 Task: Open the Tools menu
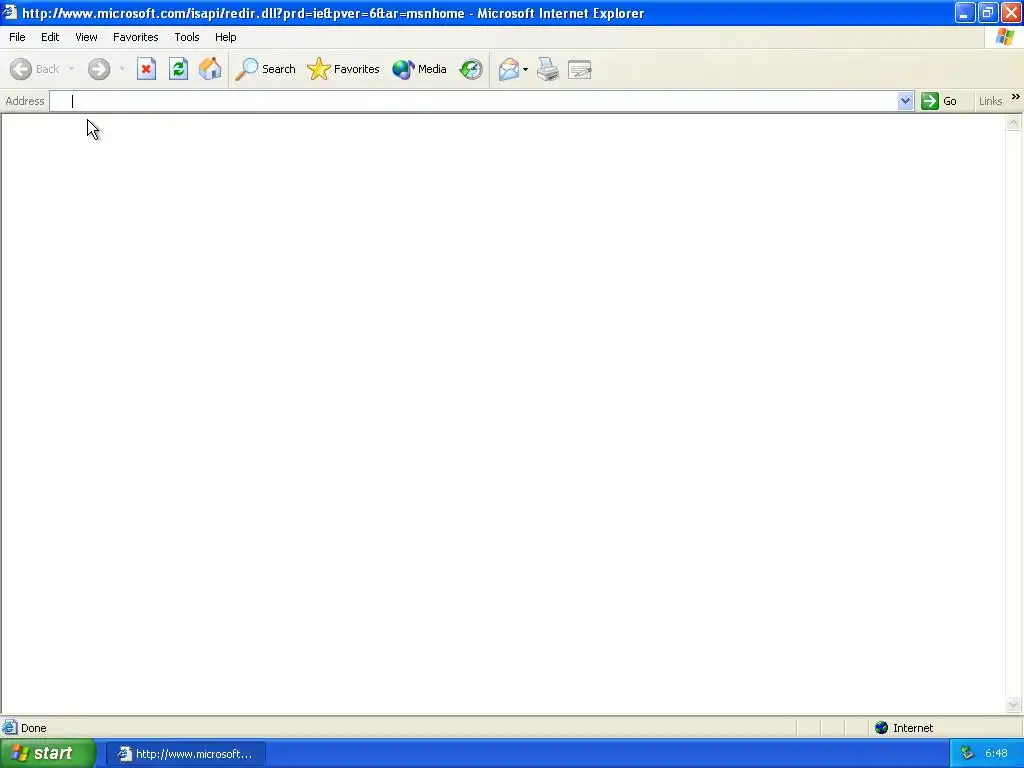187,37
